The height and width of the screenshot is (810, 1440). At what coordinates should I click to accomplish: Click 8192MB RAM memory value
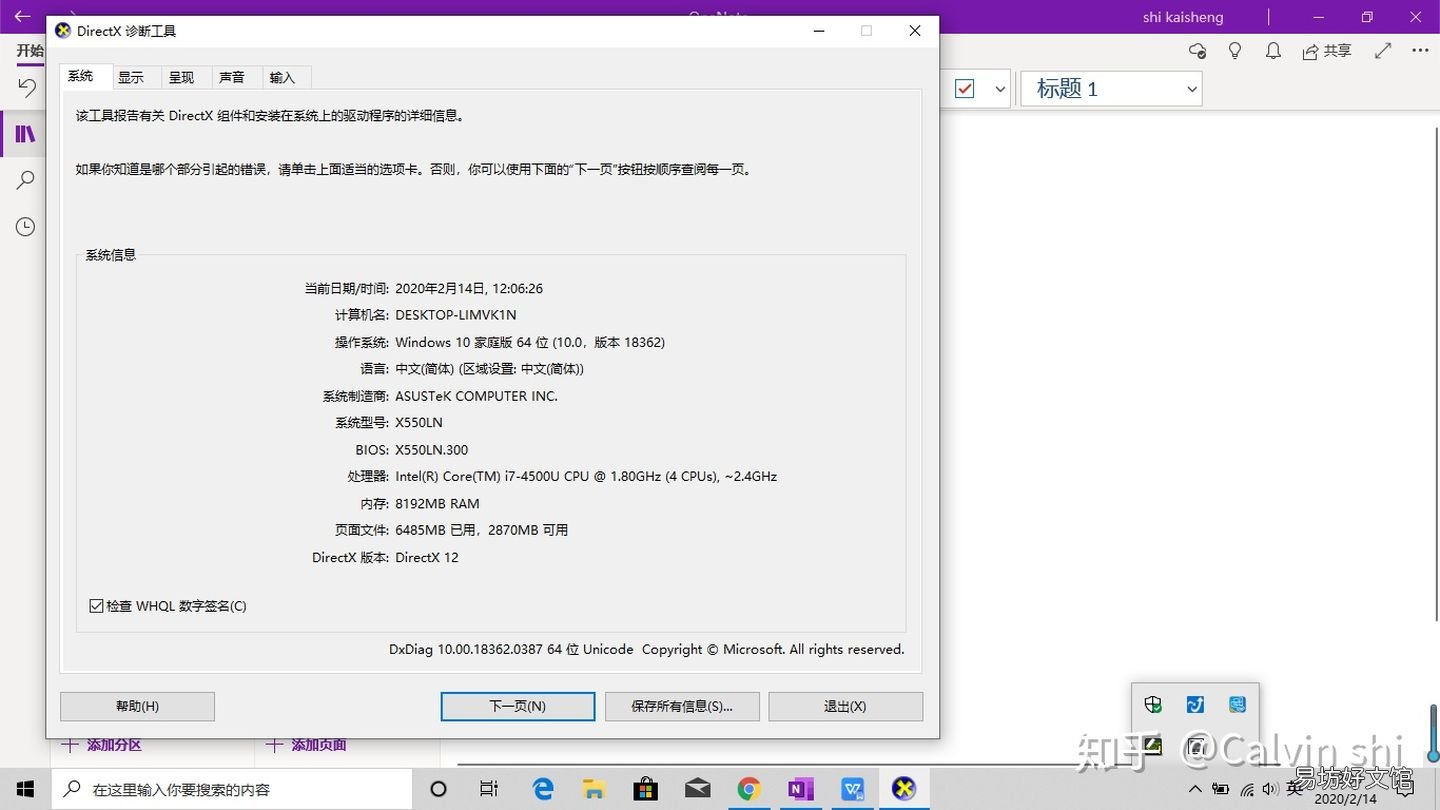coord(437,504)
